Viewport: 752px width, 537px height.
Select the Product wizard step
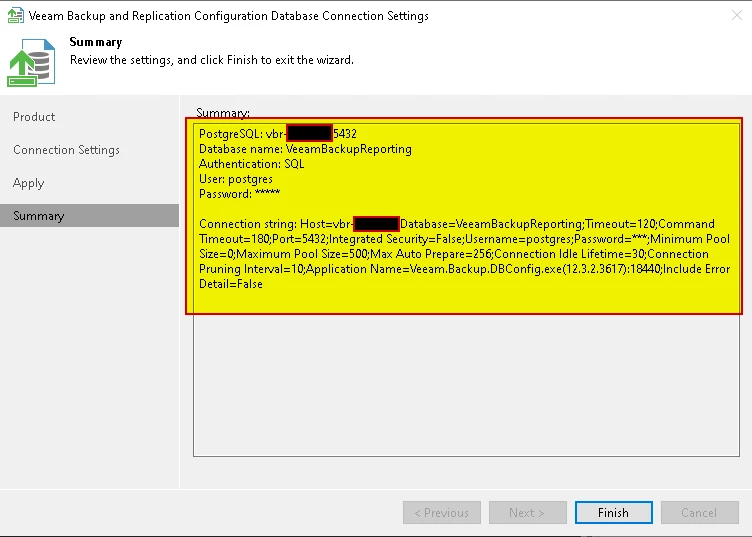click(34, 117)
